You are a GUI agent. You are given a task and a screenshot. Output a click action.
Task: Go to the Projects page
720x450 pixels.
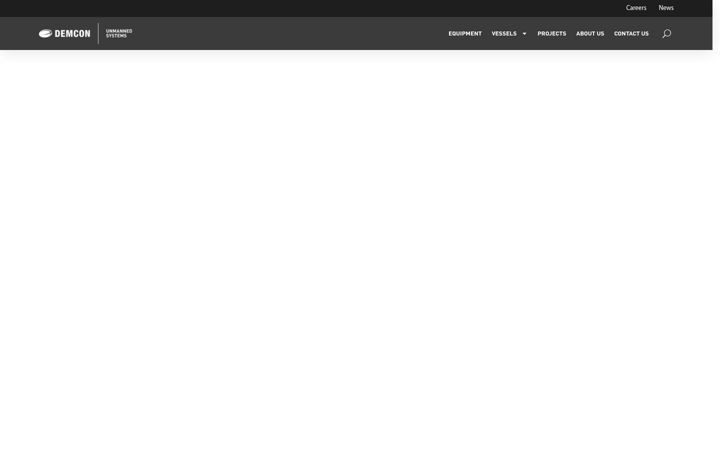[551, 34]
